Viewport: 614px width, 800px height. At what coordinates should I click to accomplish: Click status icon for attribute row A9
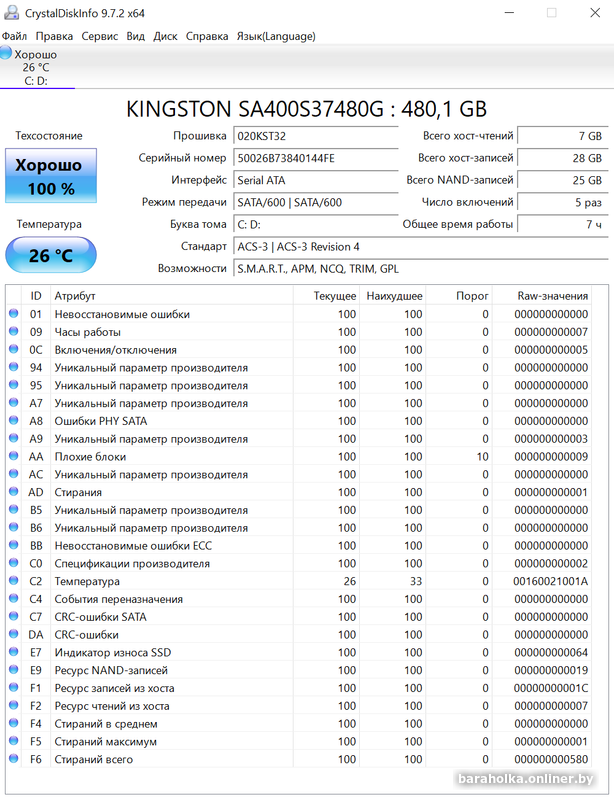click(x=14, y=438)
